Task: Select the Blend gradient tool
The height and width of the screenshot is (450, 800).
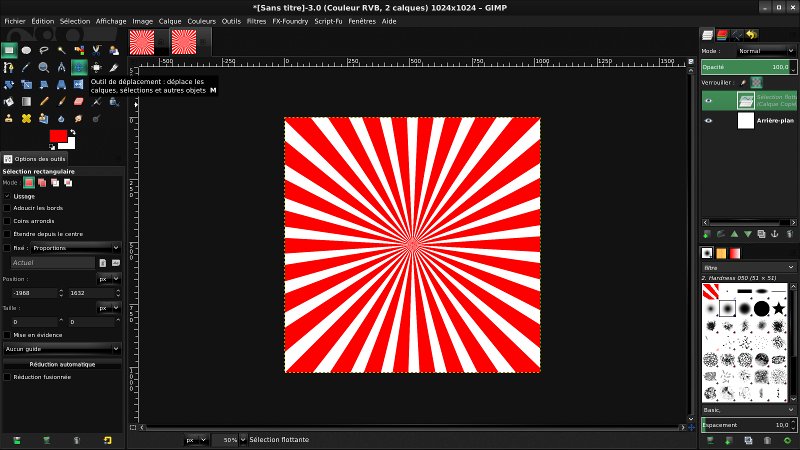Action: pyautogui.click(x=27, y=102)
